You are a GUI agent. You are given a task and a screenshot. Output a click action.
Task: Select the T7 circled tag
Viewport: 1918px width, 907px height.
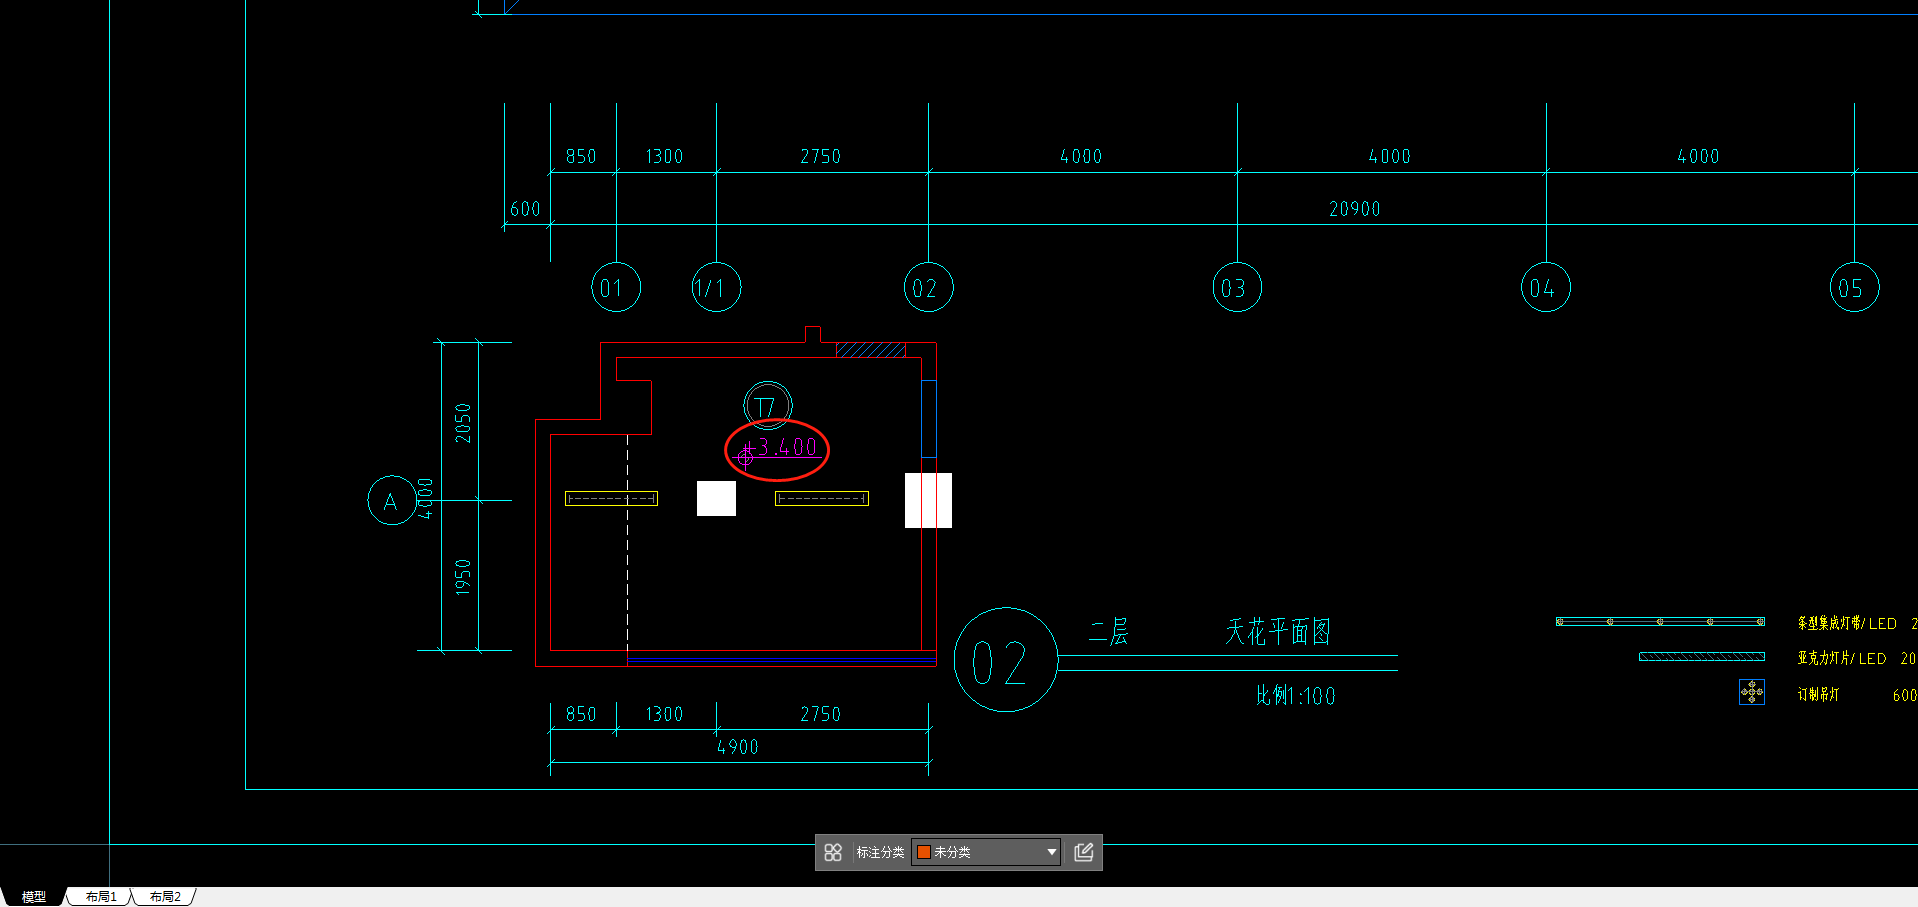pyautogui.click(x=768, y=406)
